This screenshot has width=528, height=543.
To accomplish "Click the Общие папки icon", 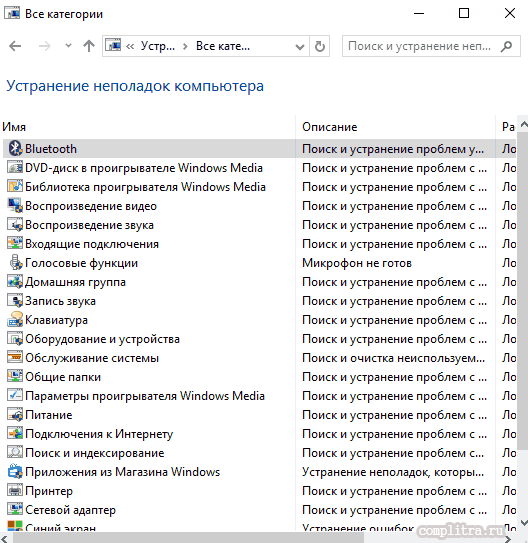I will (15, 377).
